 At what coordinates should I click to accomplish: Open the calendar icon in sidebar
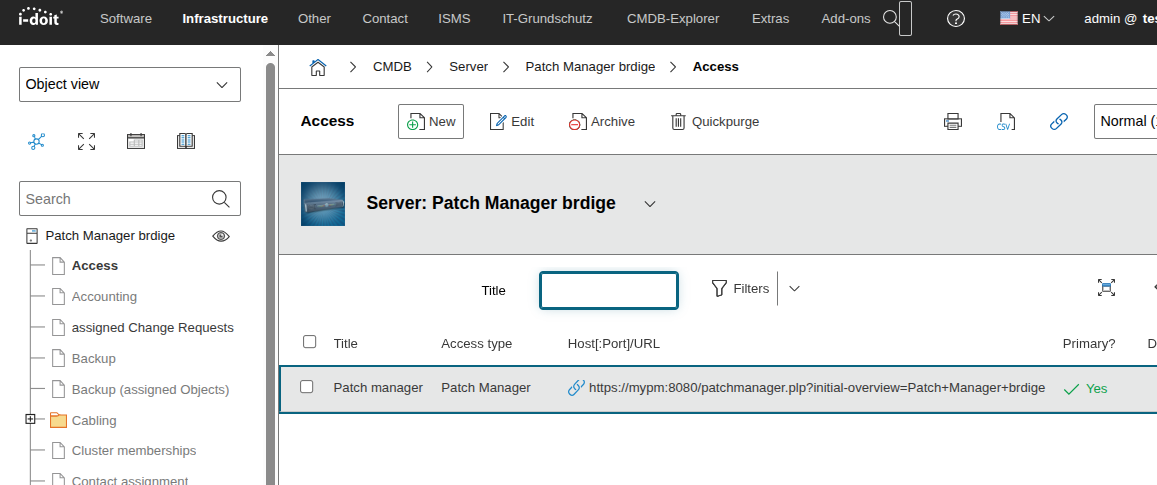136,141
